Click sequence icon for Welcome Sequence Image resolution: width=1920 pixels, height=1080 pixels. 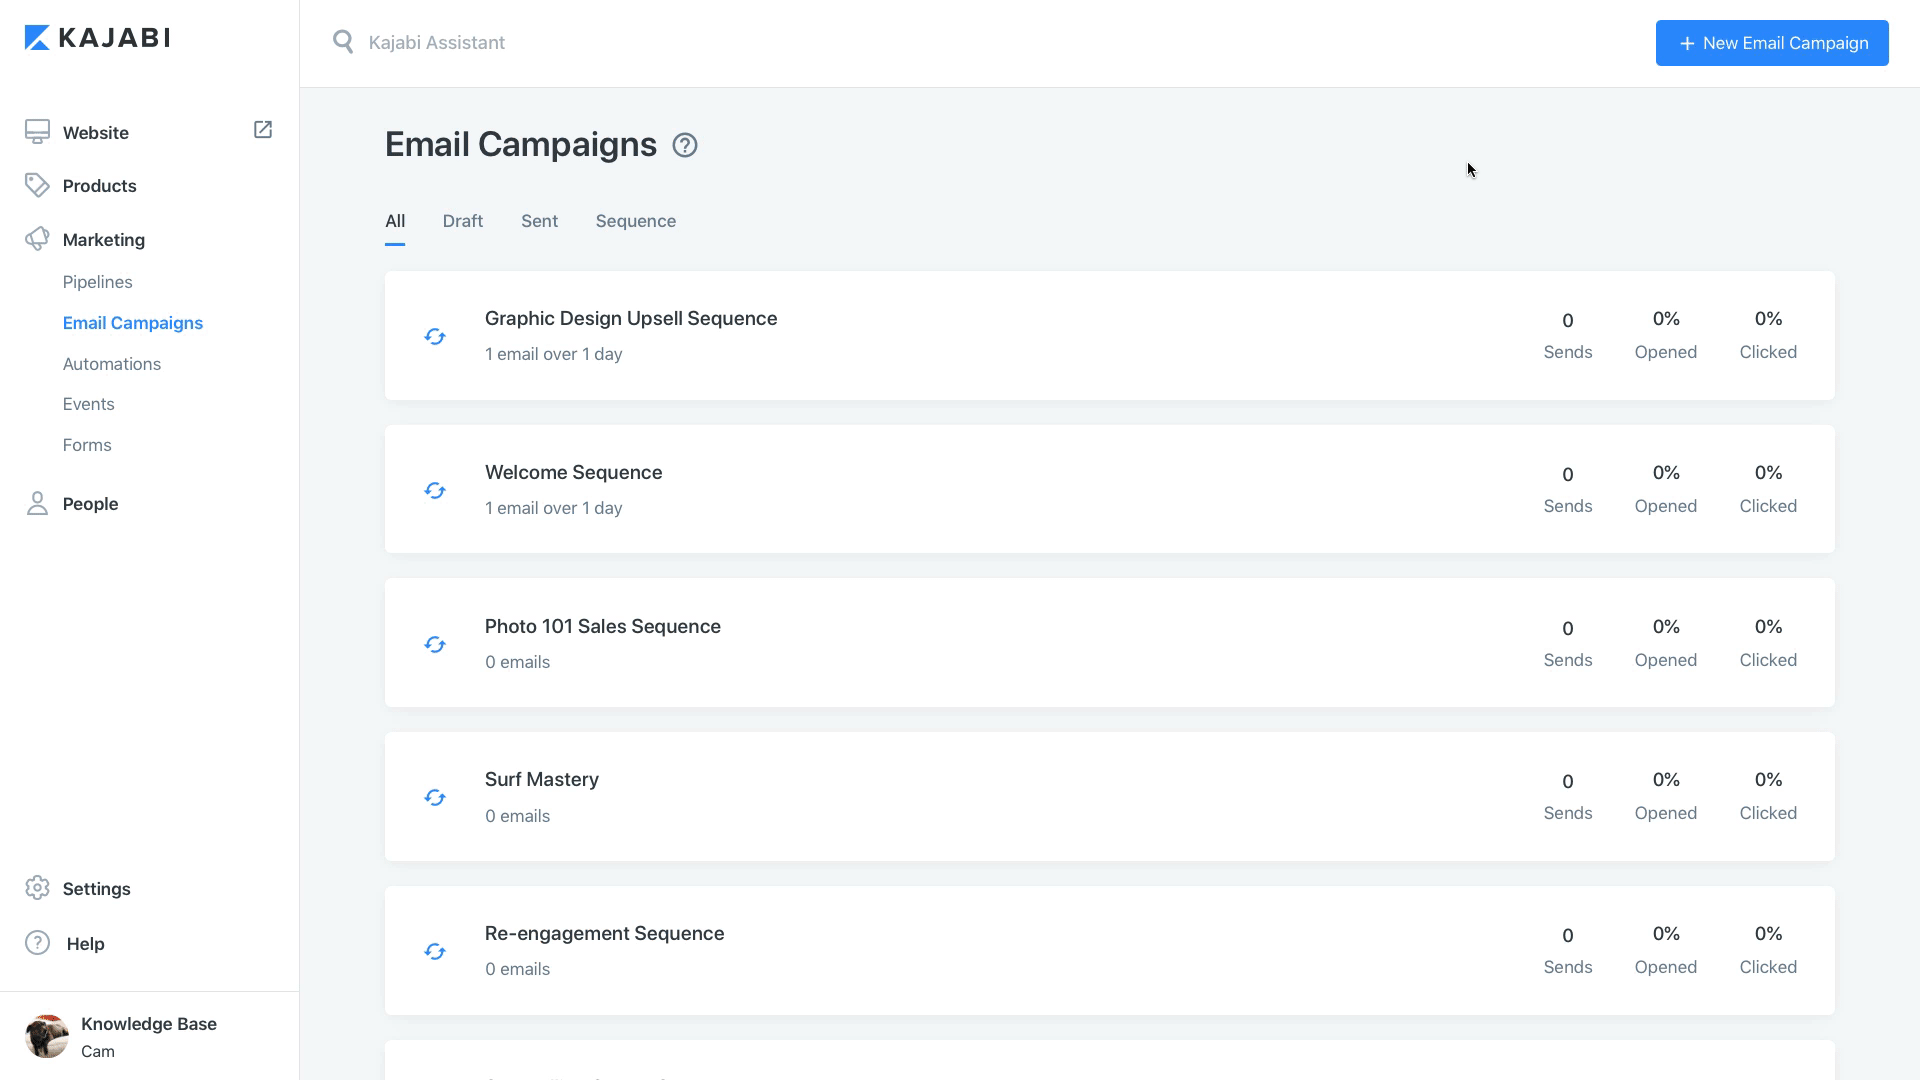coord(435,490)
